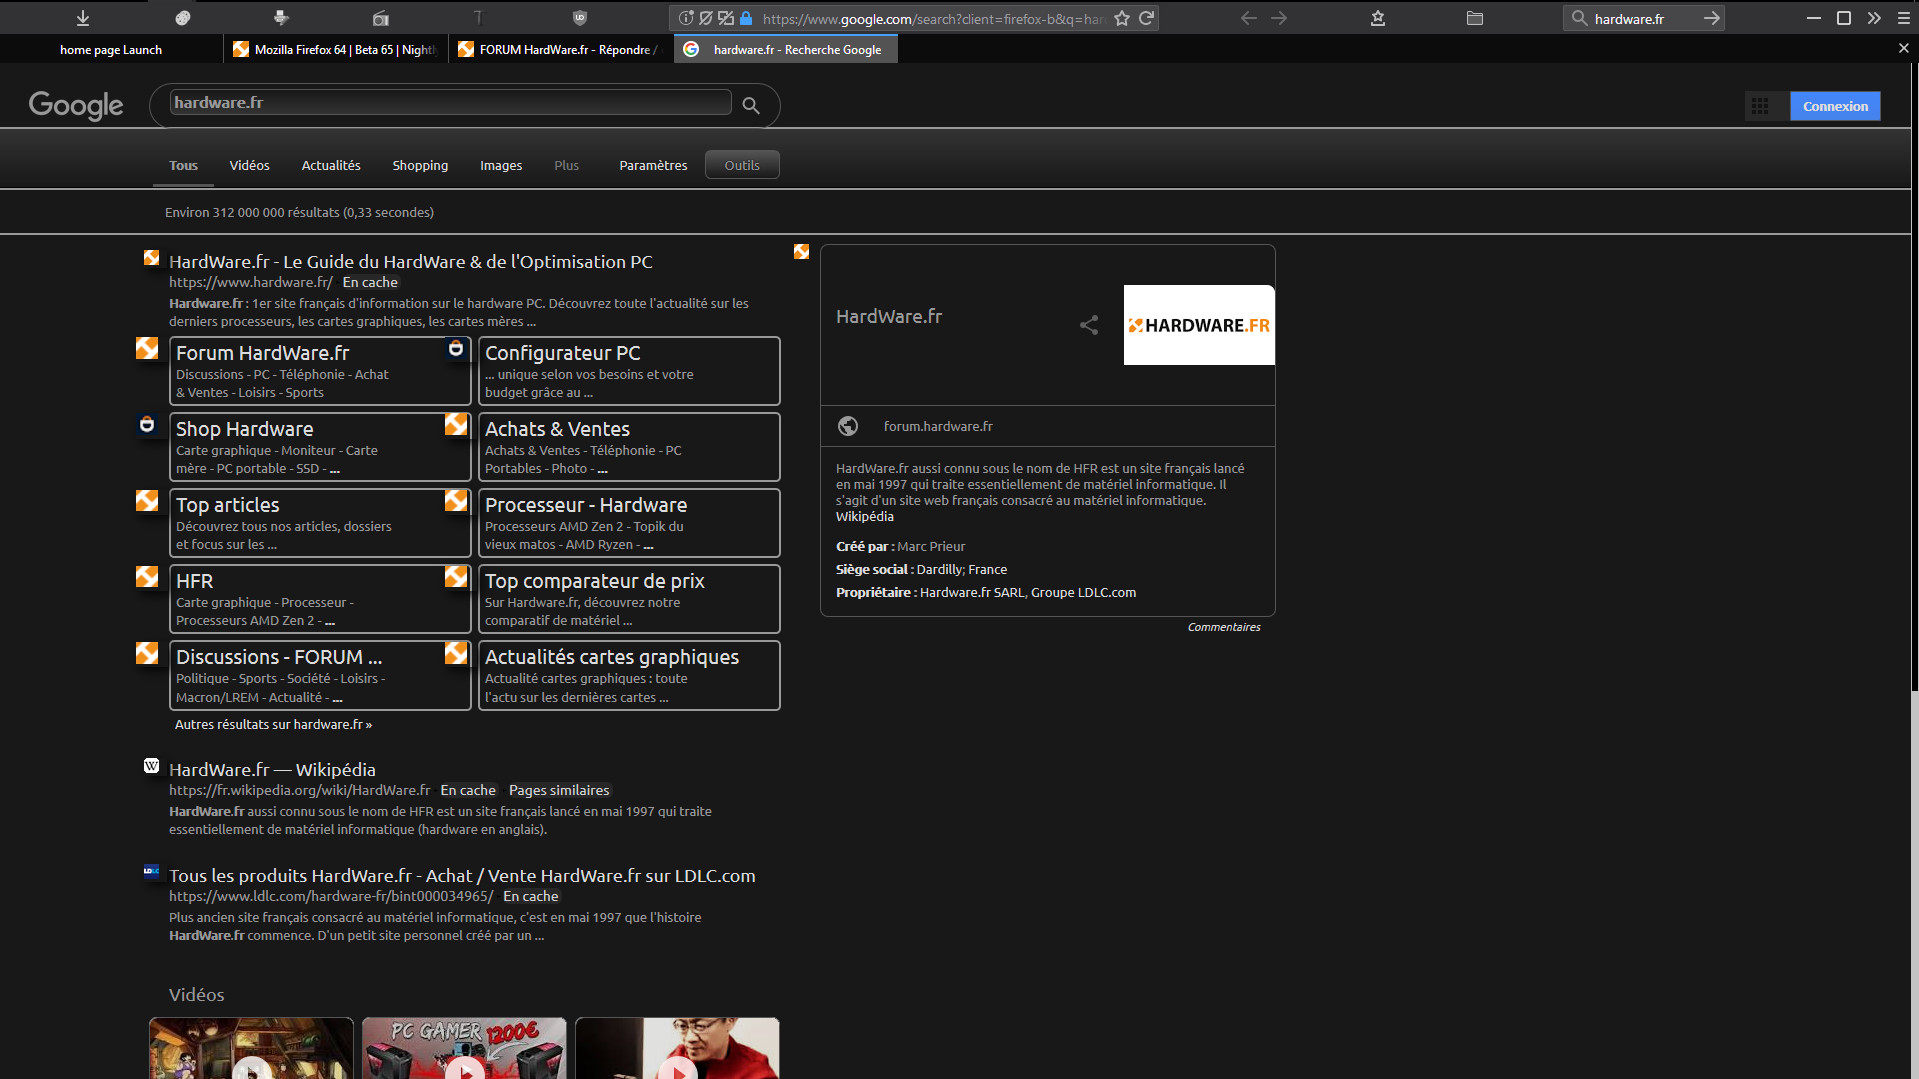
Task: Open the Forum HardWare.fr sitelink
Action: 263,353
